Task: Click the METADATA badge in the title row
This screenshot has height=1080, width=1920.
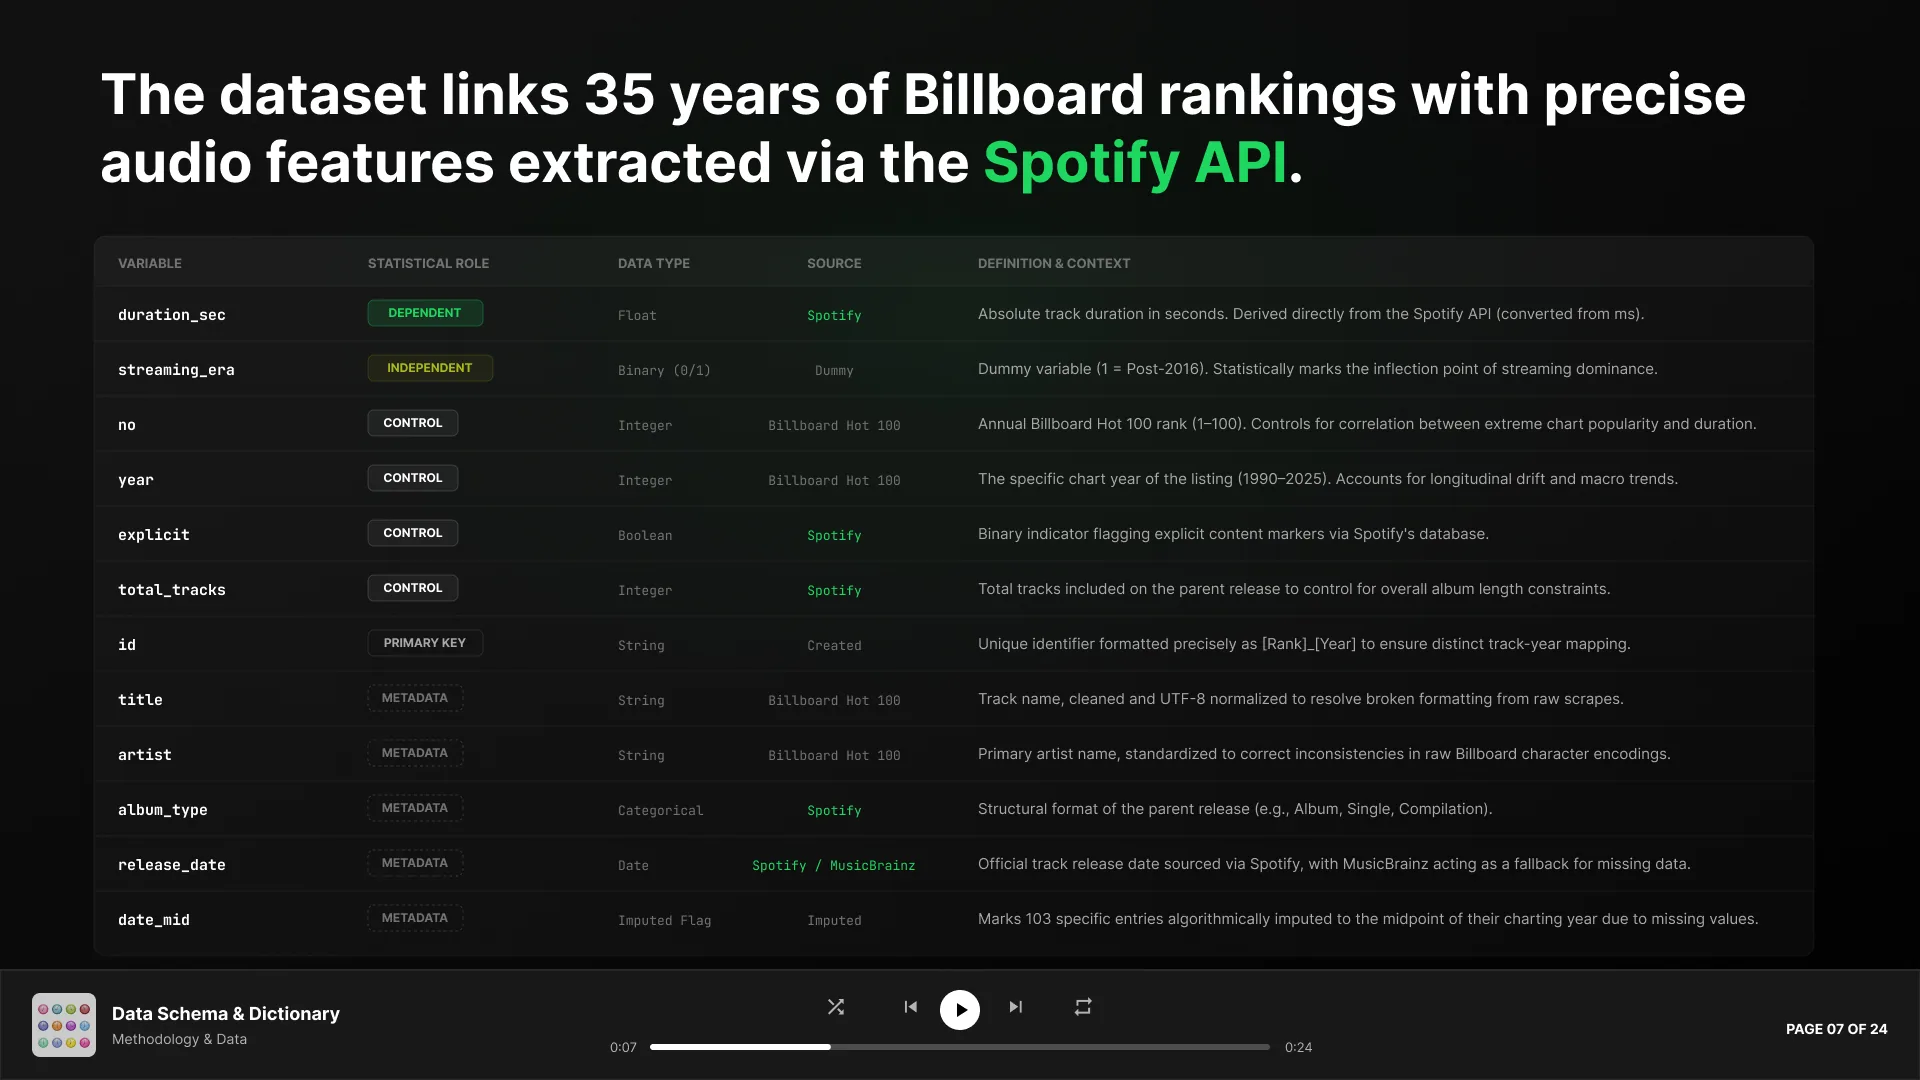Action: point(415,698)
